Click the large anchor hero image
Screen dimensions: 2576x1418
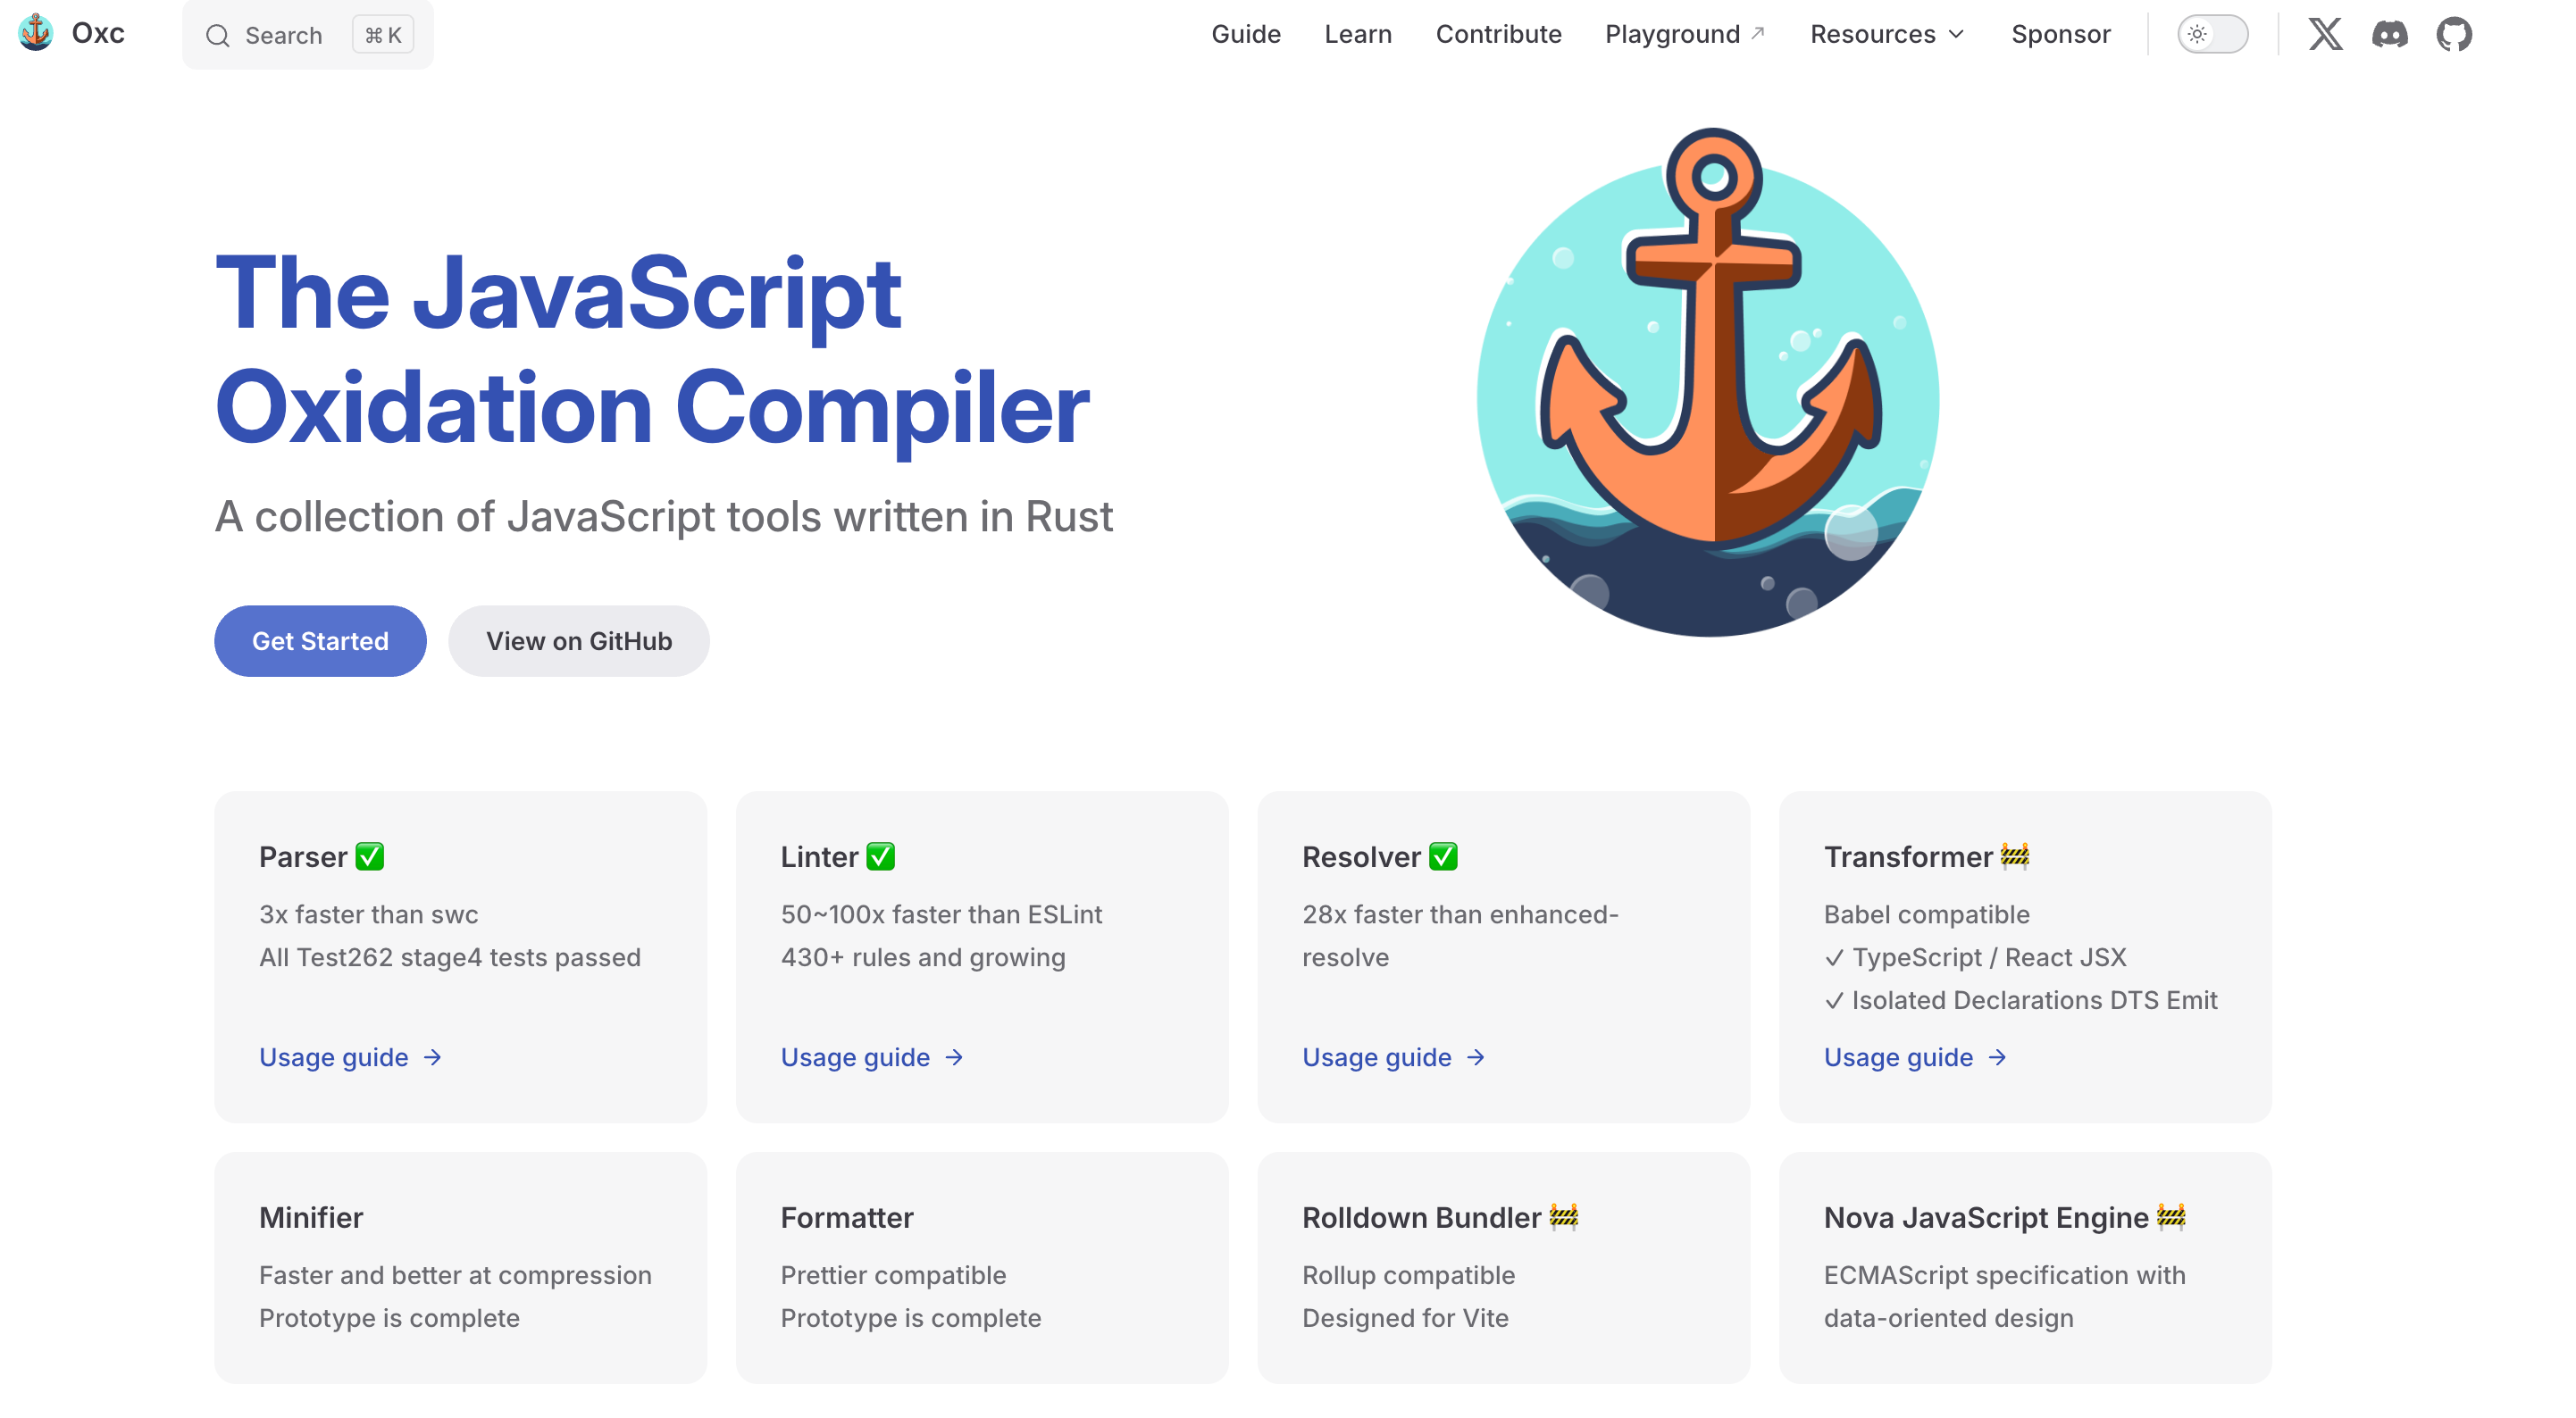[x=1708, y=382]
